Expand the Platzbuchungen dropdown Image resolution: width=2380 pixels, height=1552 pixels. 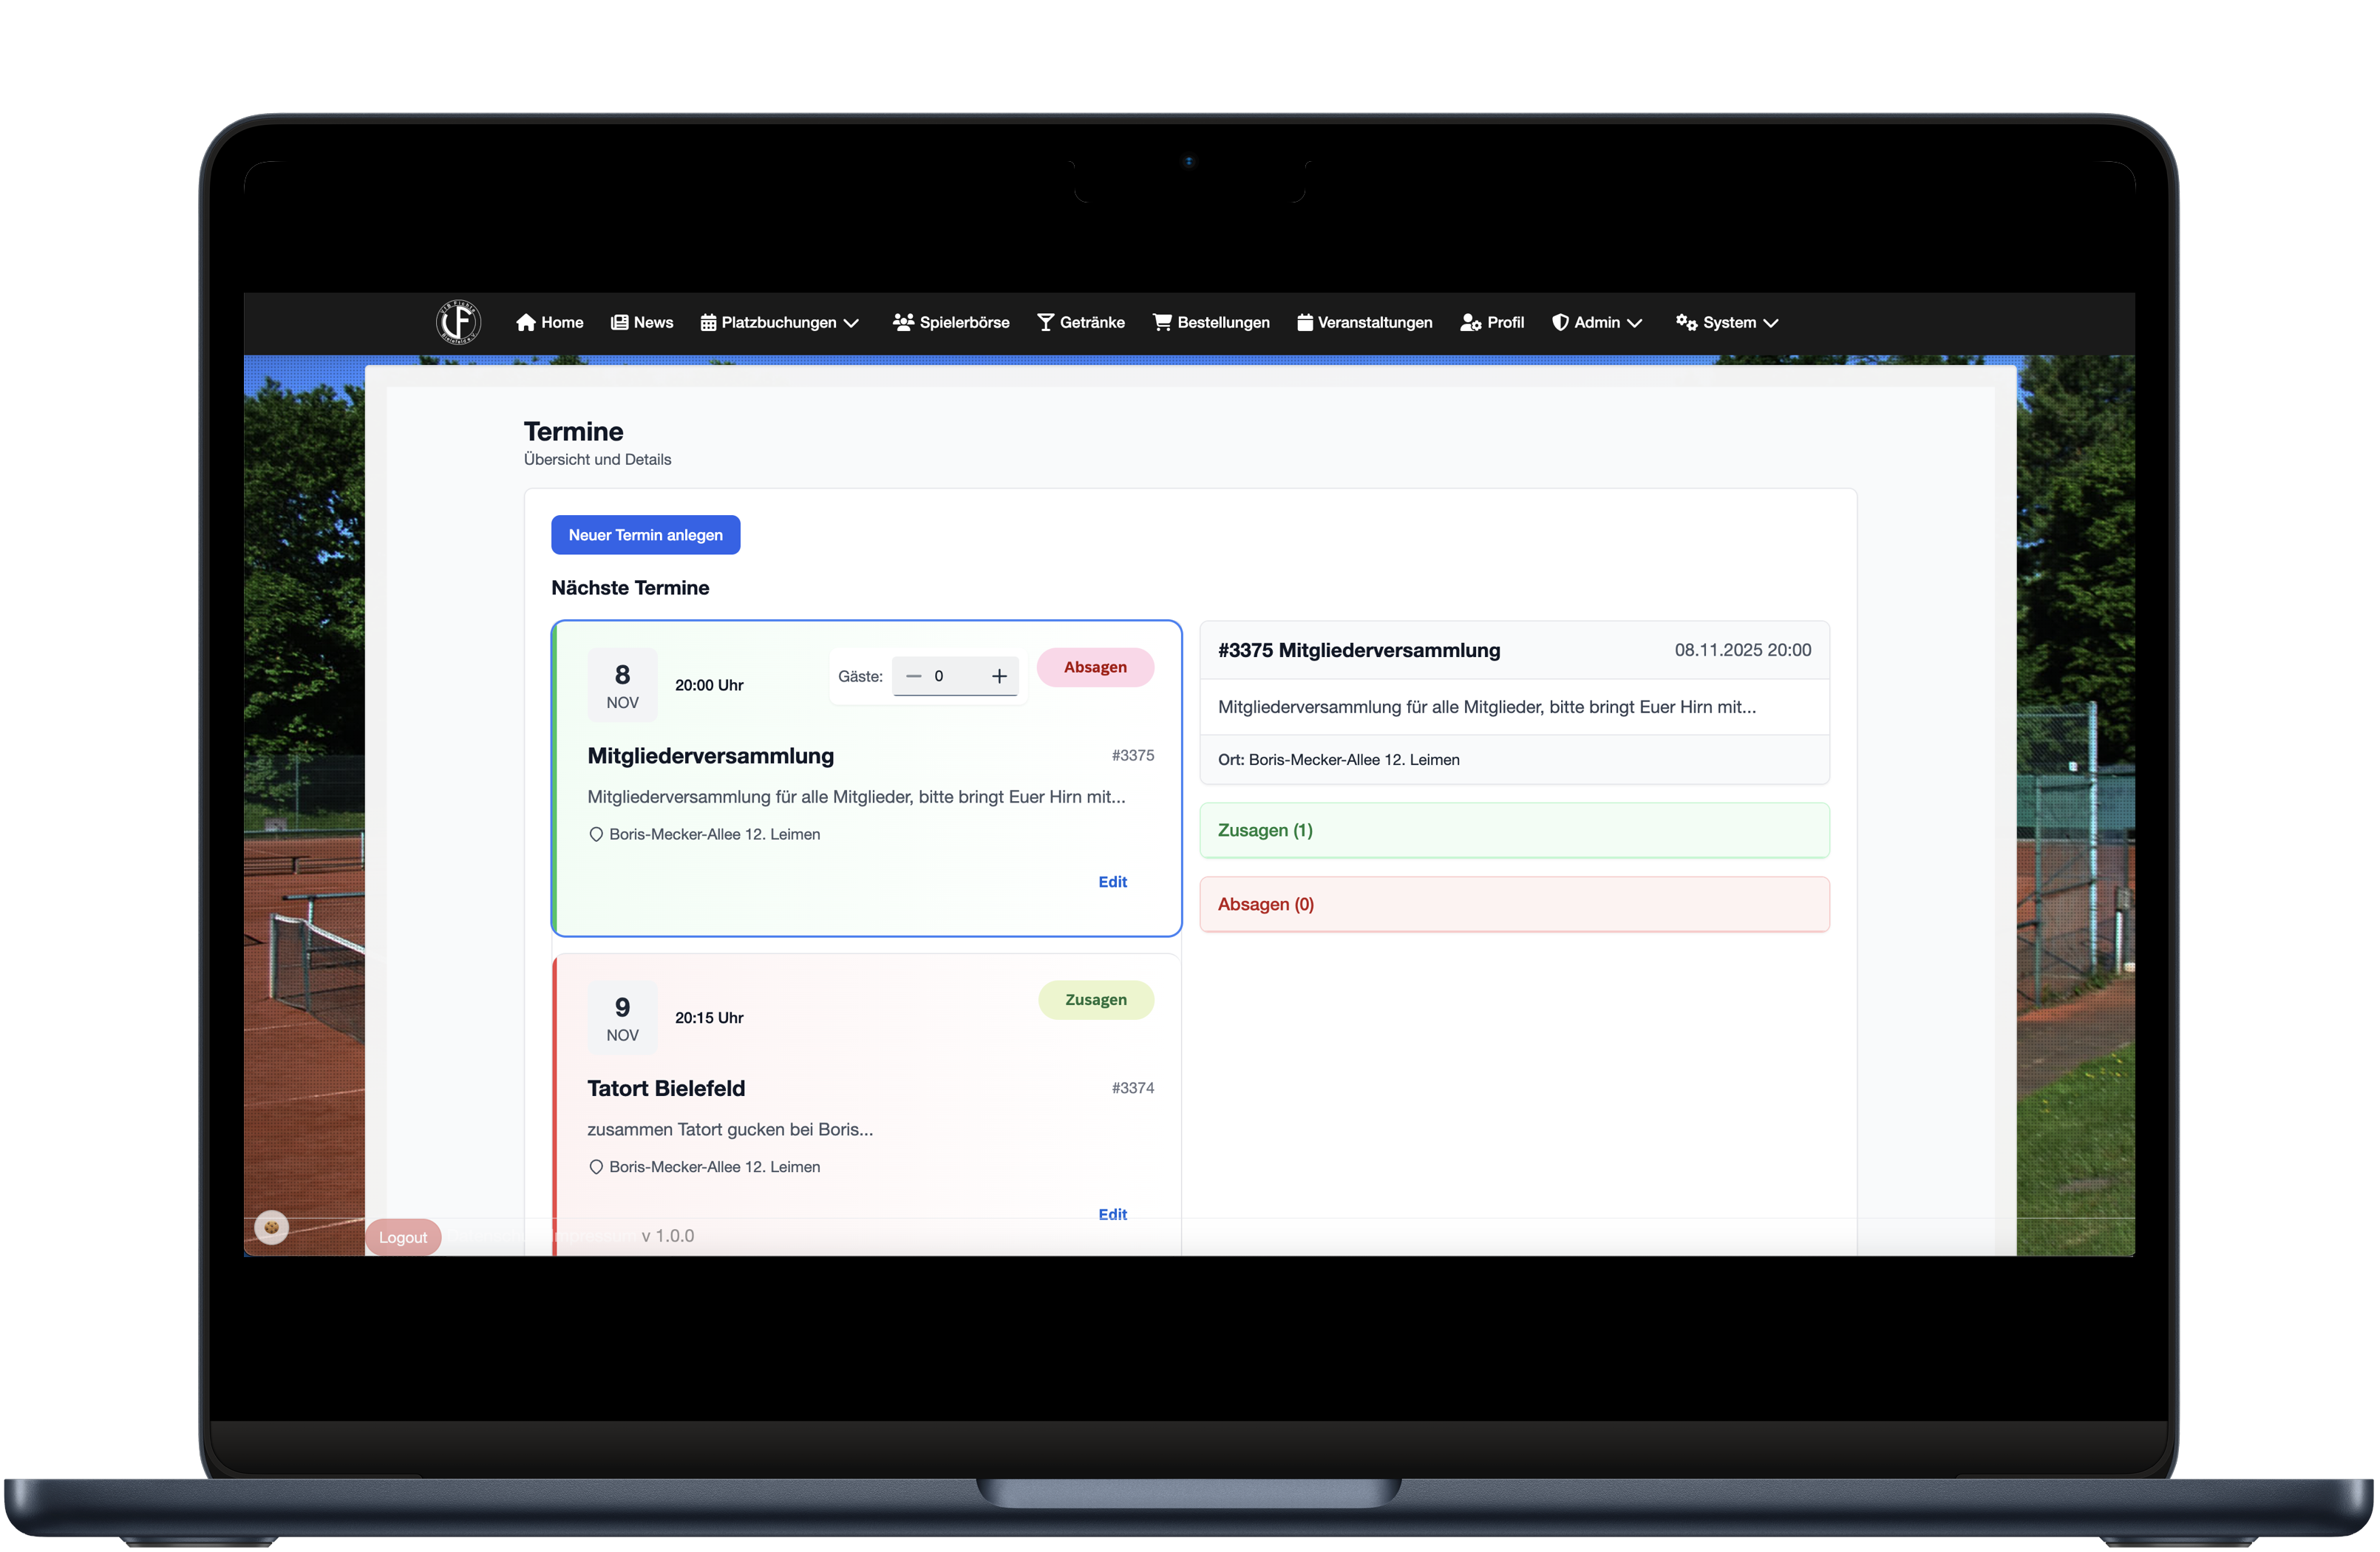[852, 323]
